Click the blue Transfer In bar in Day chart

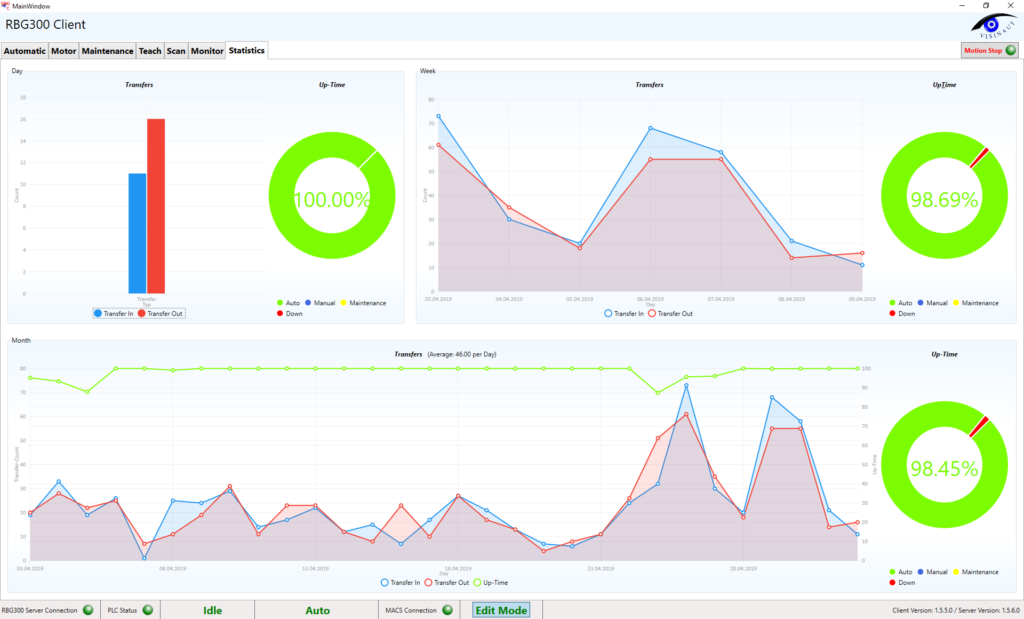click(137, 233)
